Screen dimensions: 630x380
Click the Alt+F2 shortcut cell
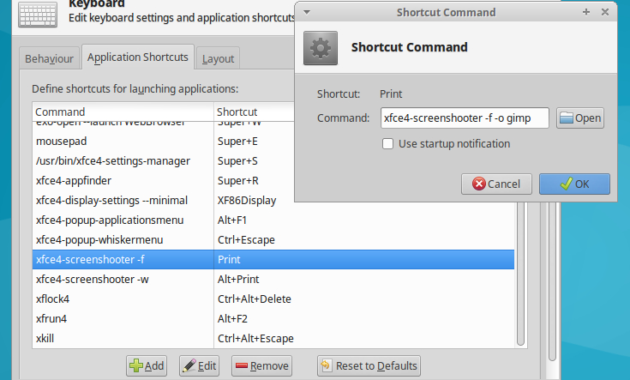click(x=232, y=319)
